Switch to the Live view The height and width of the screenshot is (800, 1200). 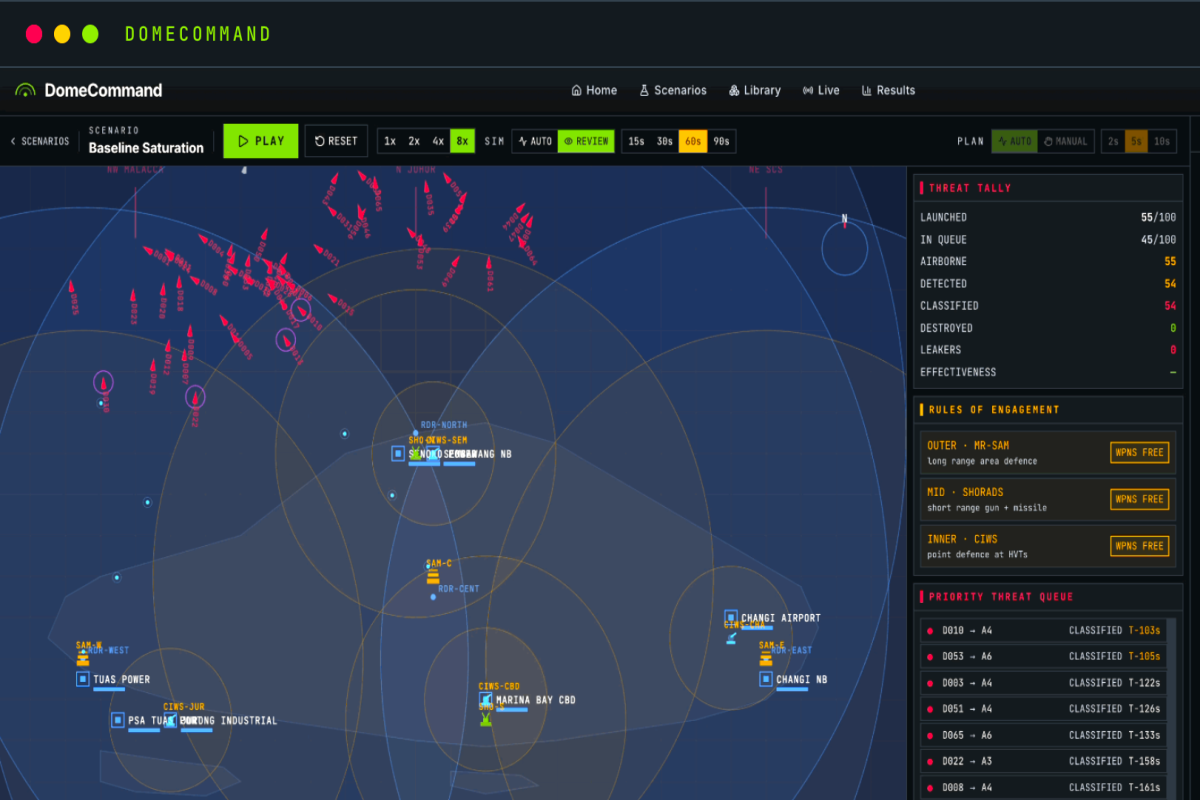tap(821, 90)
